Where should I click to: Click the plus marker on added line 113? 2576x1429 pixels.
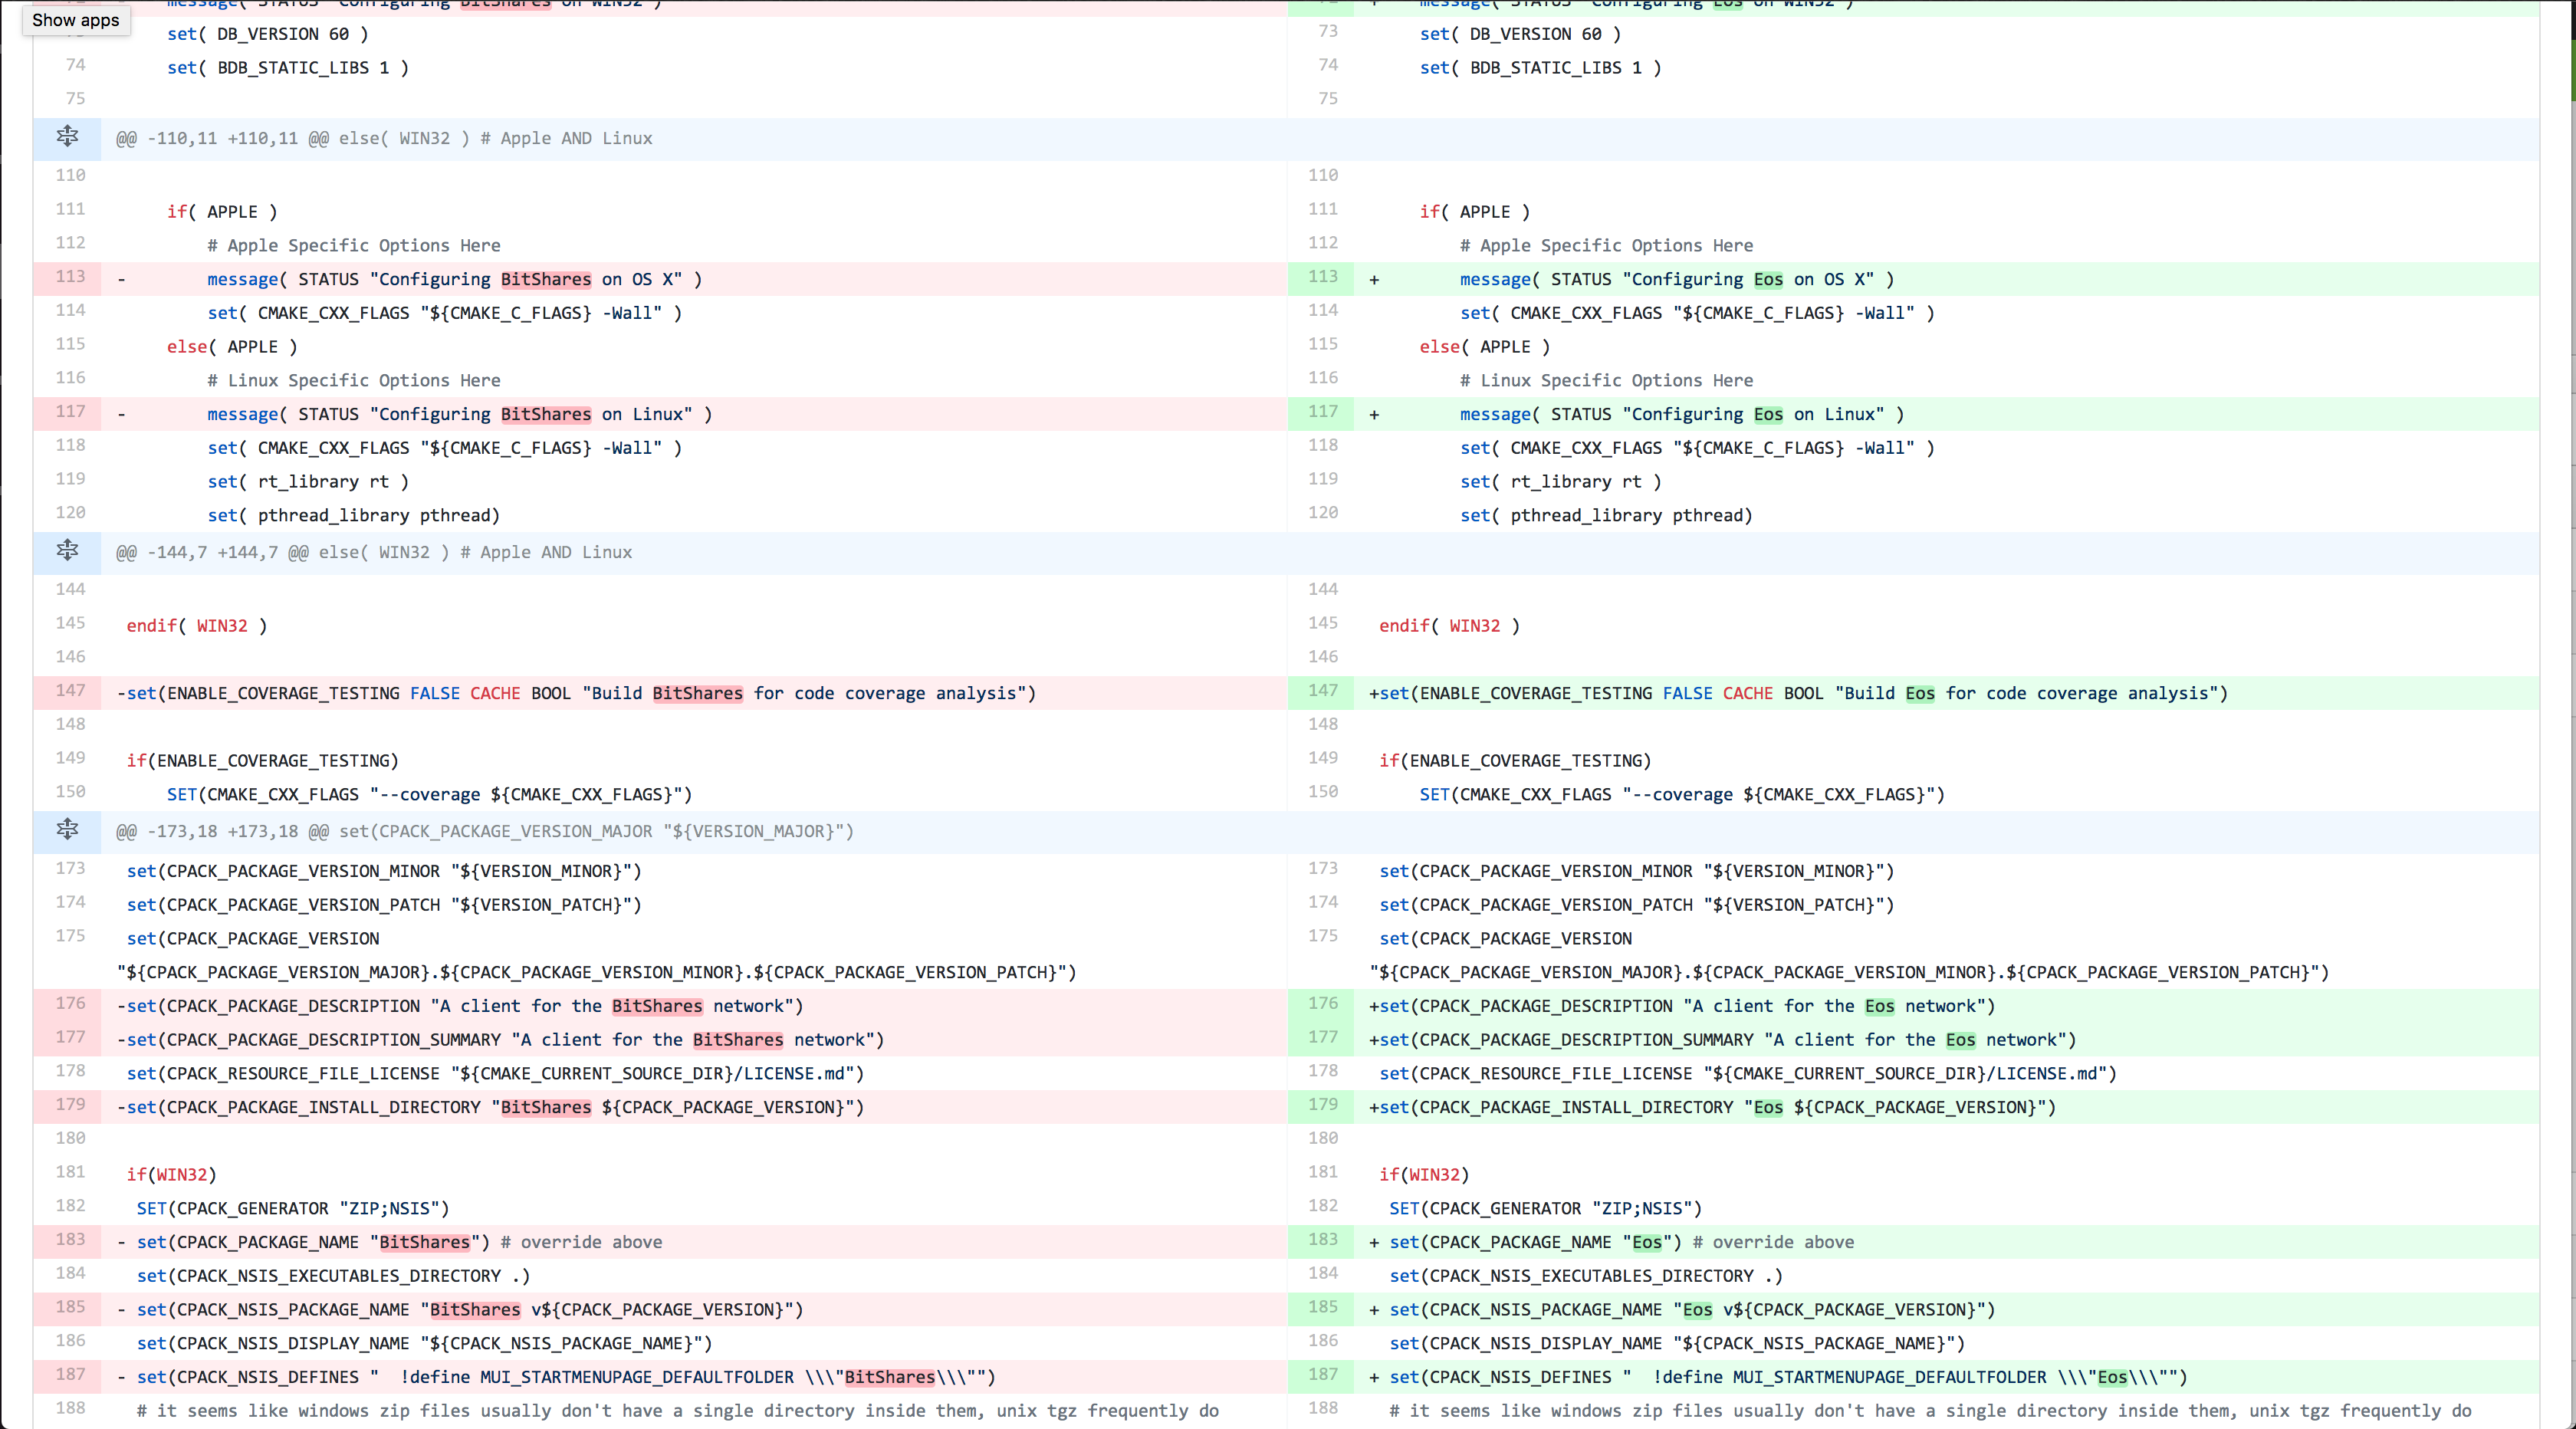[x=1374, y=280]
